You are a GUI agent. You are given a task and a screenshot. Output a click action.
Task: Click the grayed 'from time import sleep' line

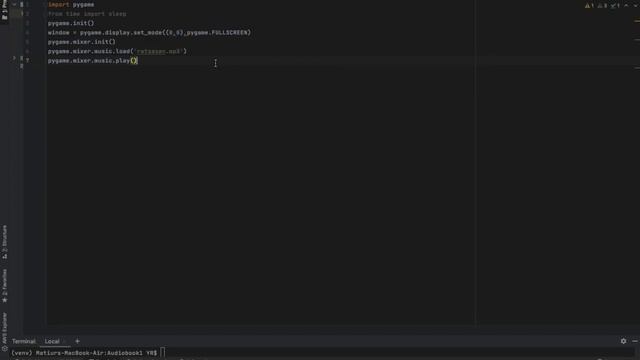[x=87, y=14]
